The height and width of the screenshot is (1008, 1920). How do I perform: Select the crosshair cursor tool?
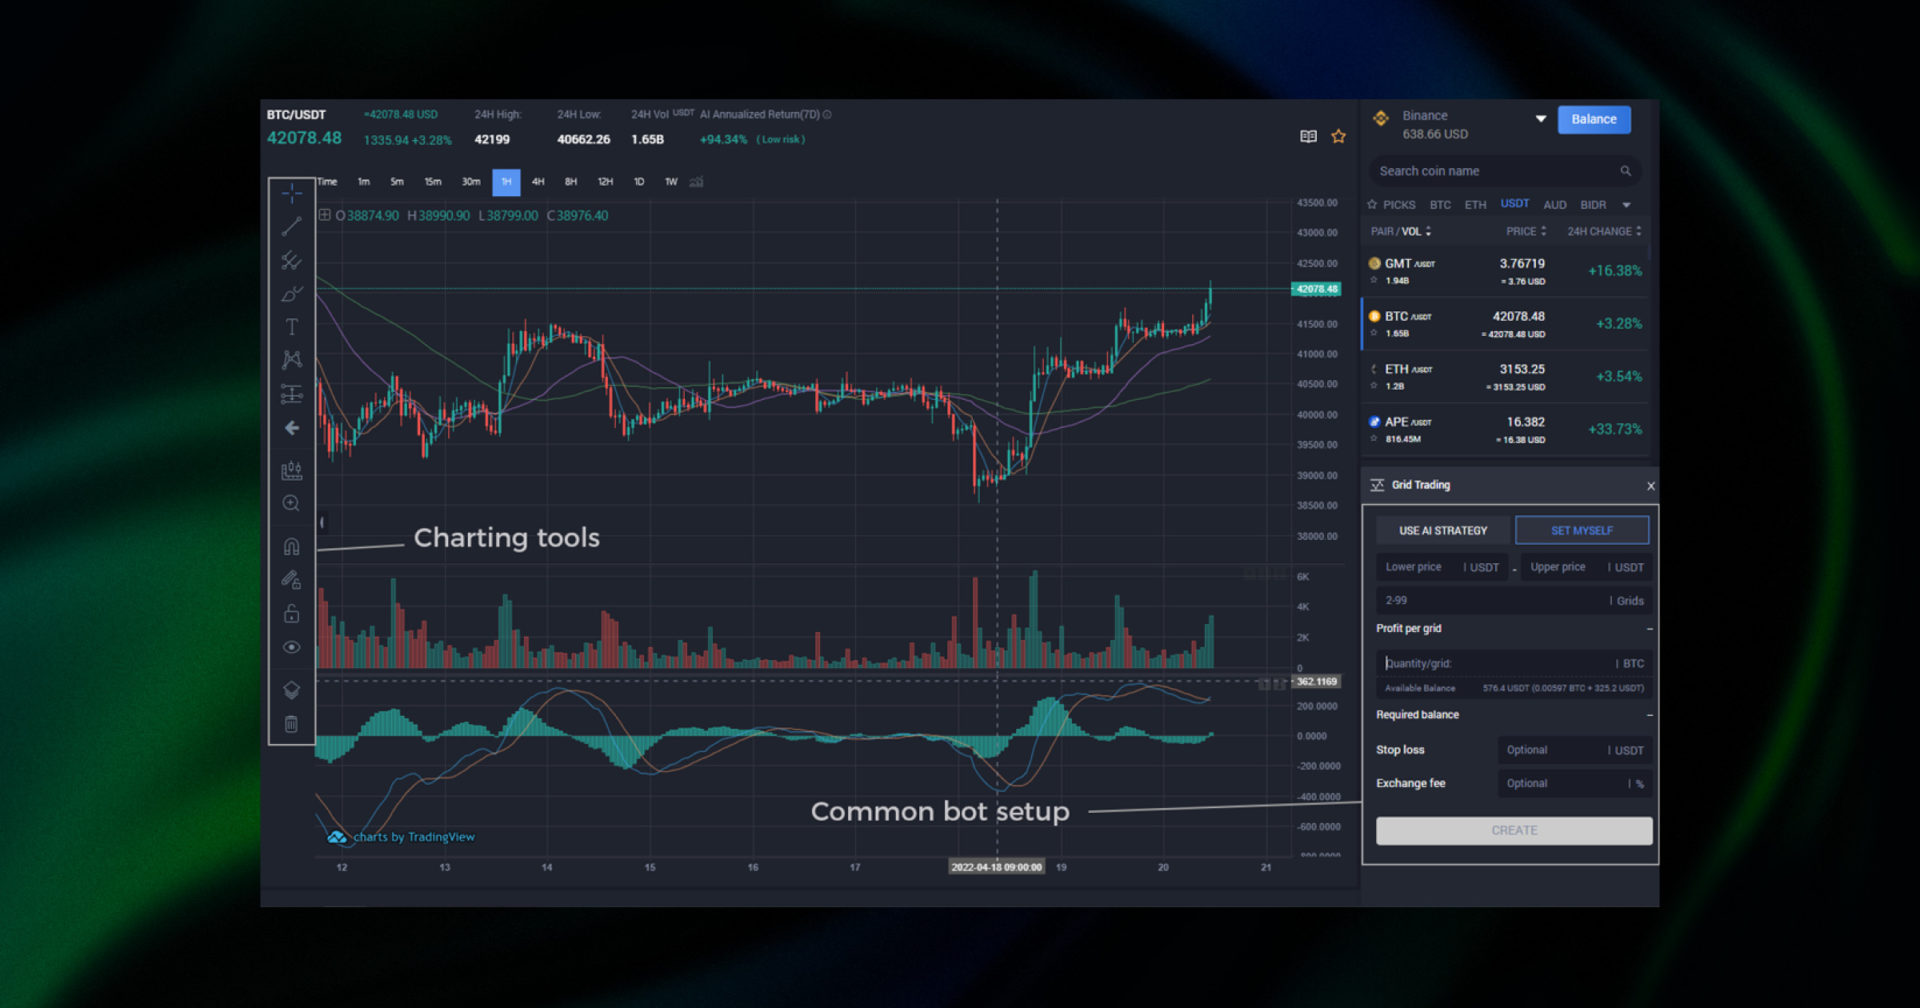pos(291,193)
